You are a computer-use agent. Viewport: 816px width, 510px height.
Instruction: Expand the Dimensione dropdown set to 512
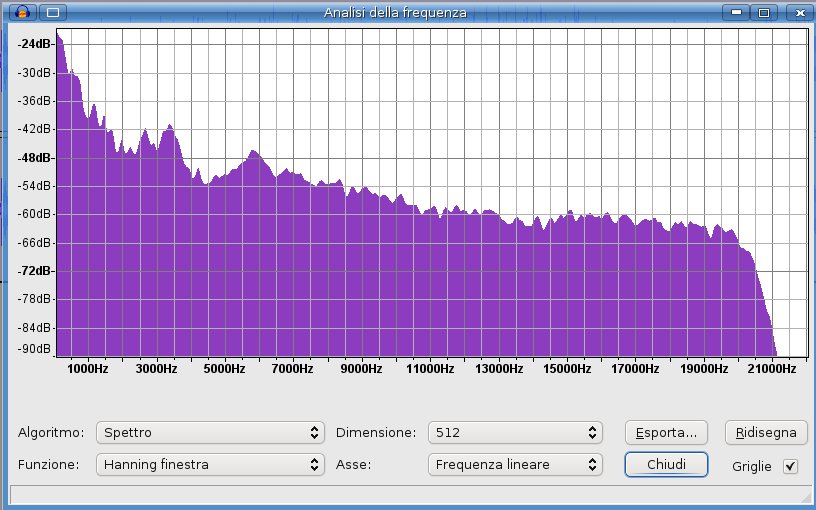(x=514, y=433)
